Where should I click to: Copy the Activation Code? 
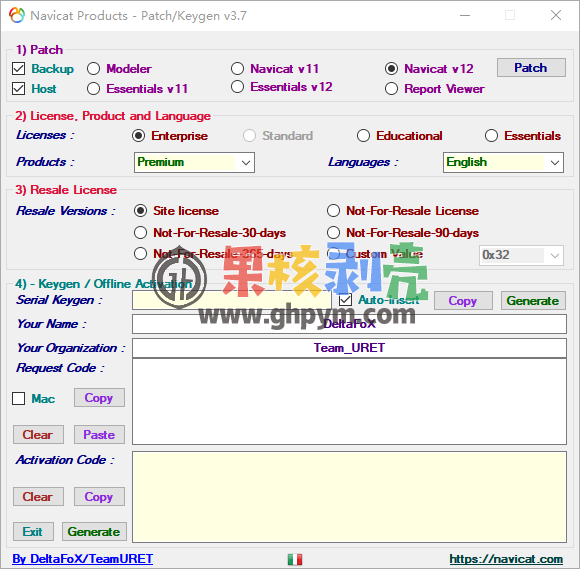click(x=99, y=496)
